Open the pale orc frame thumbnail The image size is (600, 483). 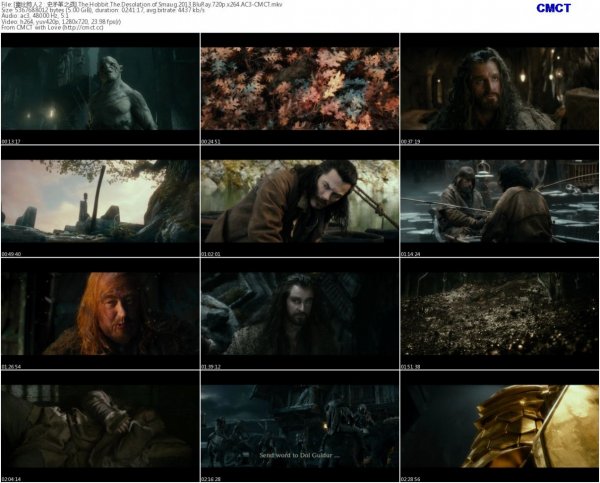pyautogui.click(x=100, y=89)
